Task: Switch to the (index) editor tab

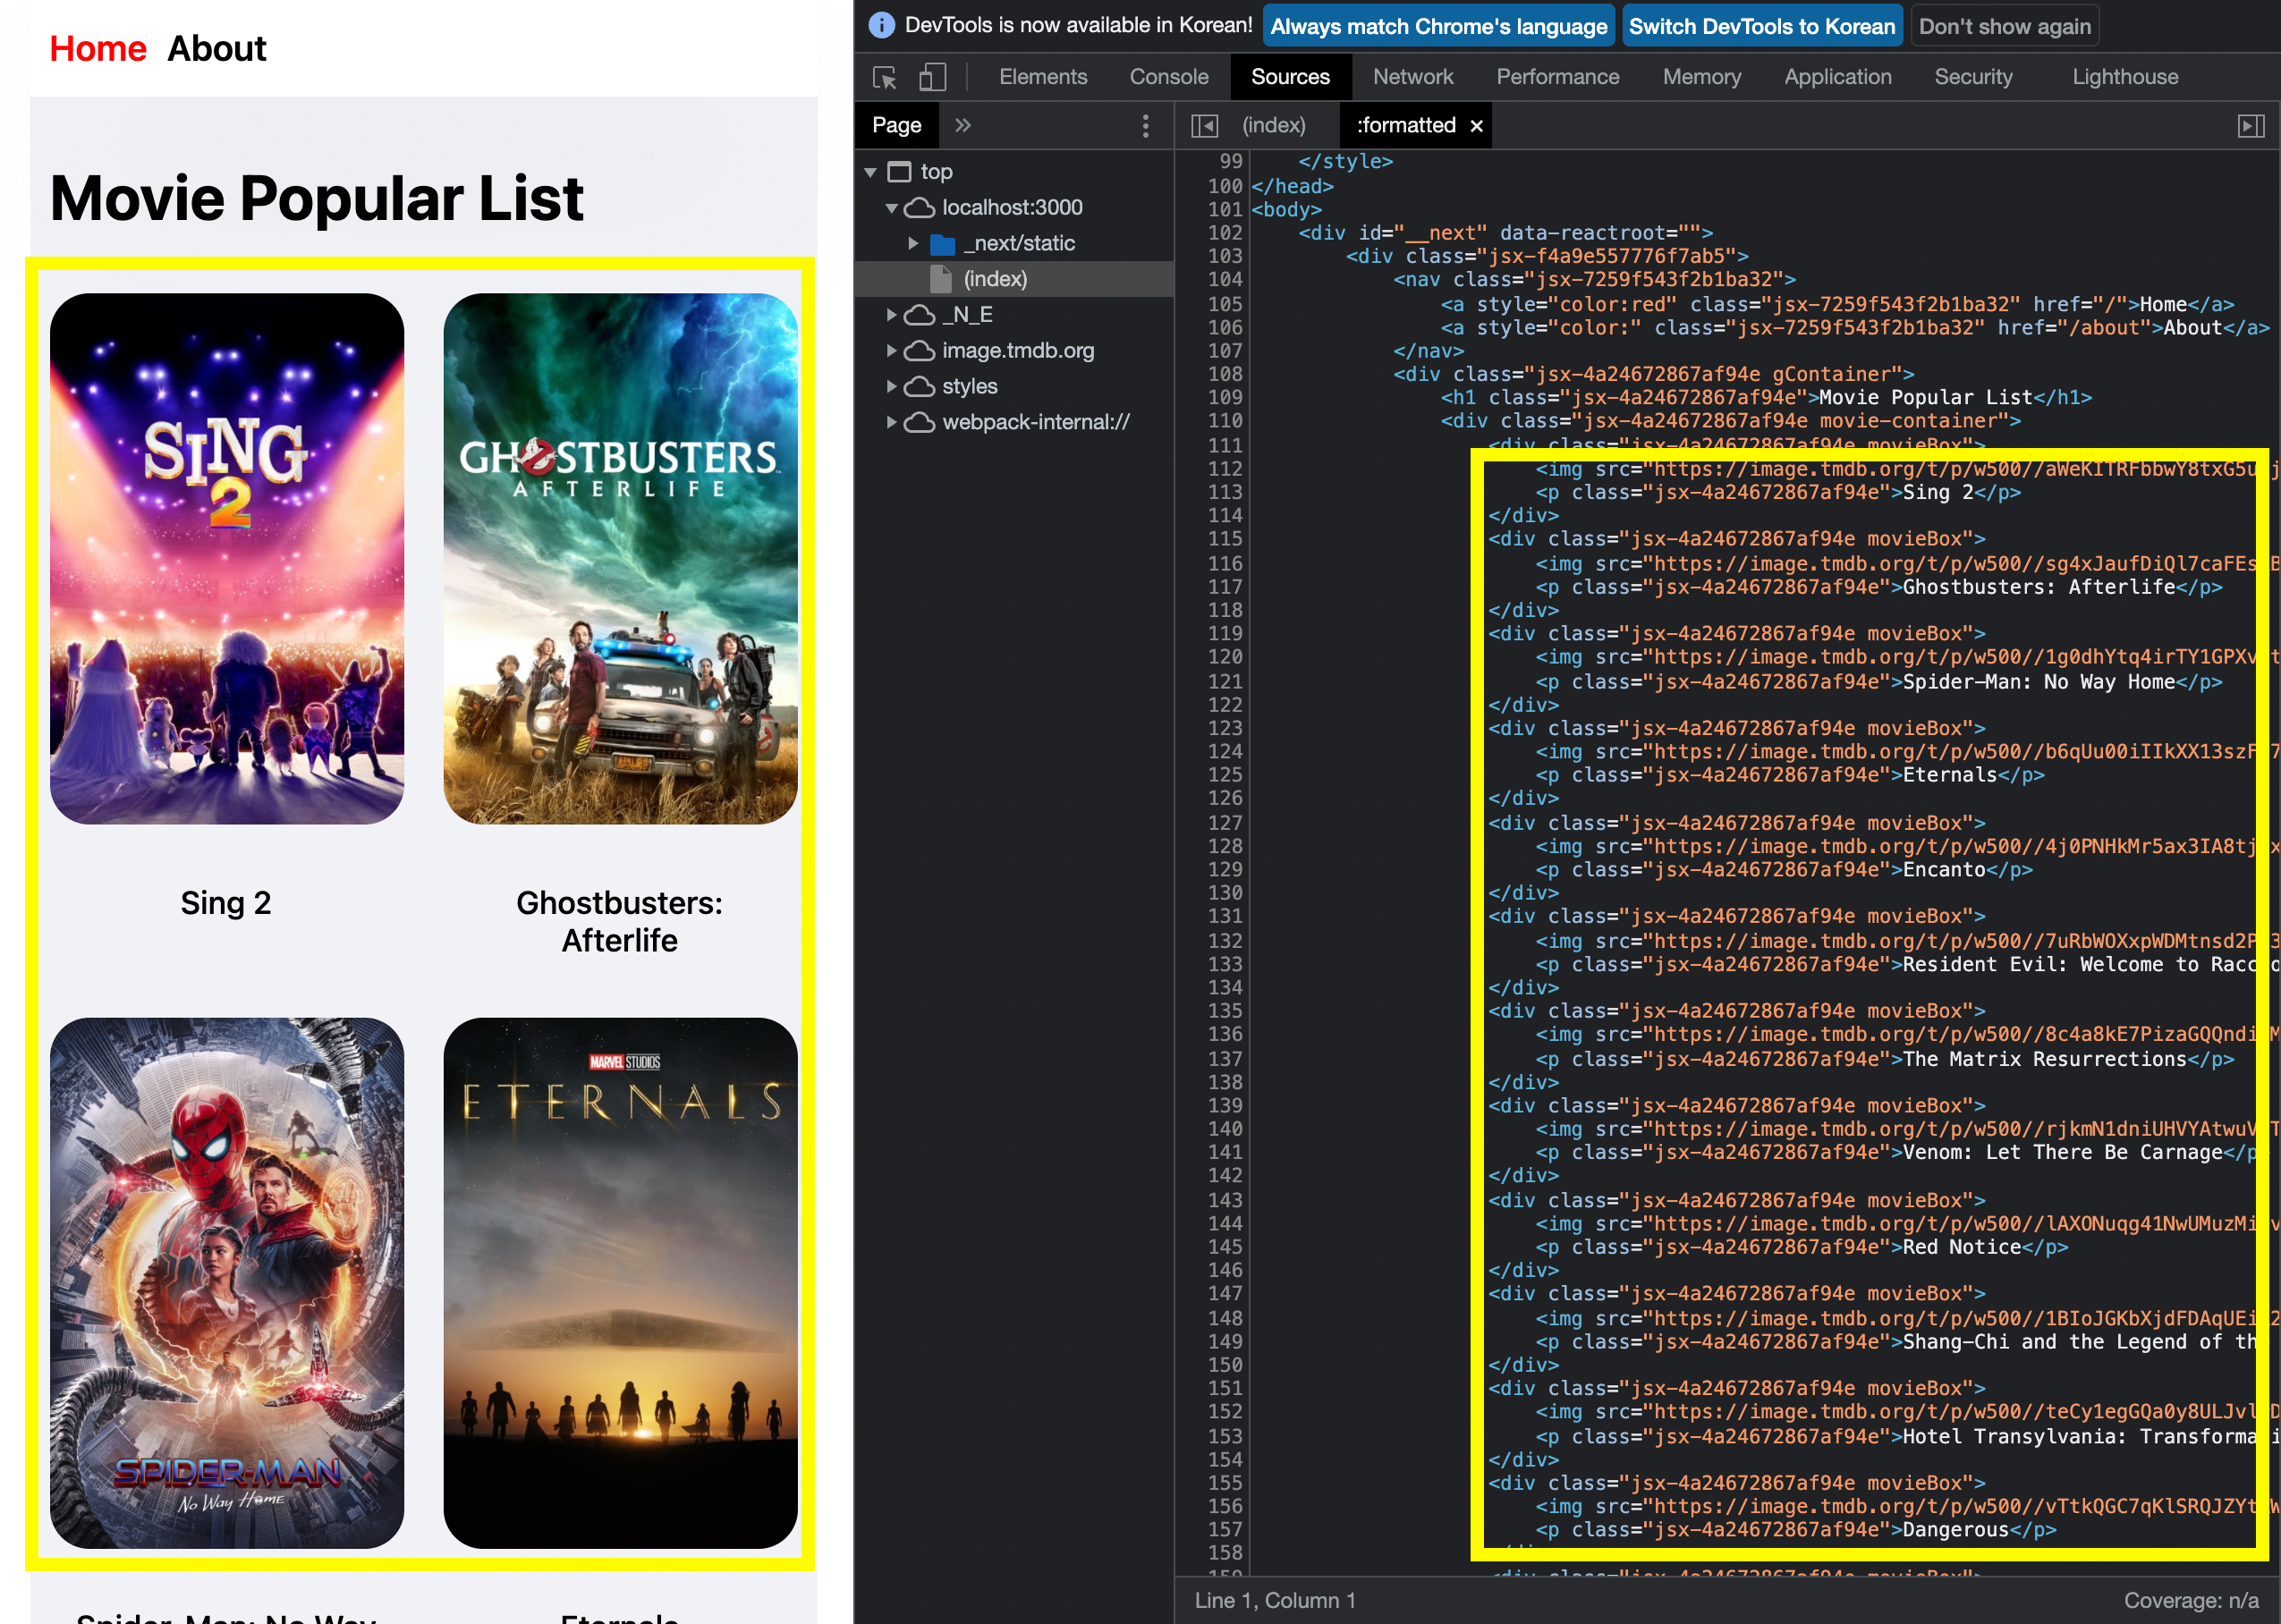Action: coord(1273,126)
